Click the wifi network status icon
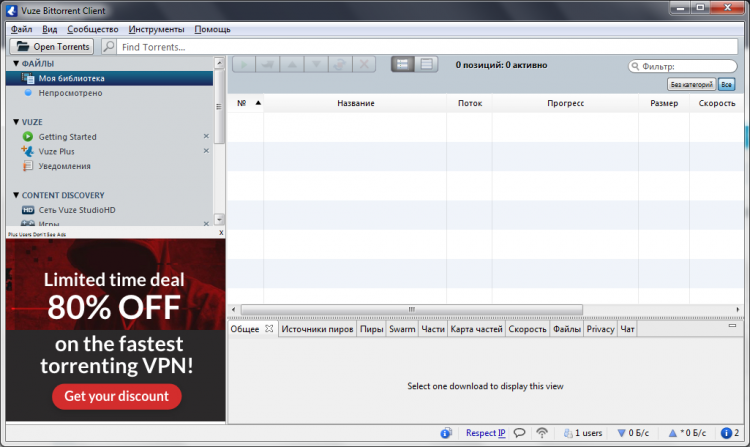Image resolution: width=750 pixels, height=447 pixels. tap(543, 433)
